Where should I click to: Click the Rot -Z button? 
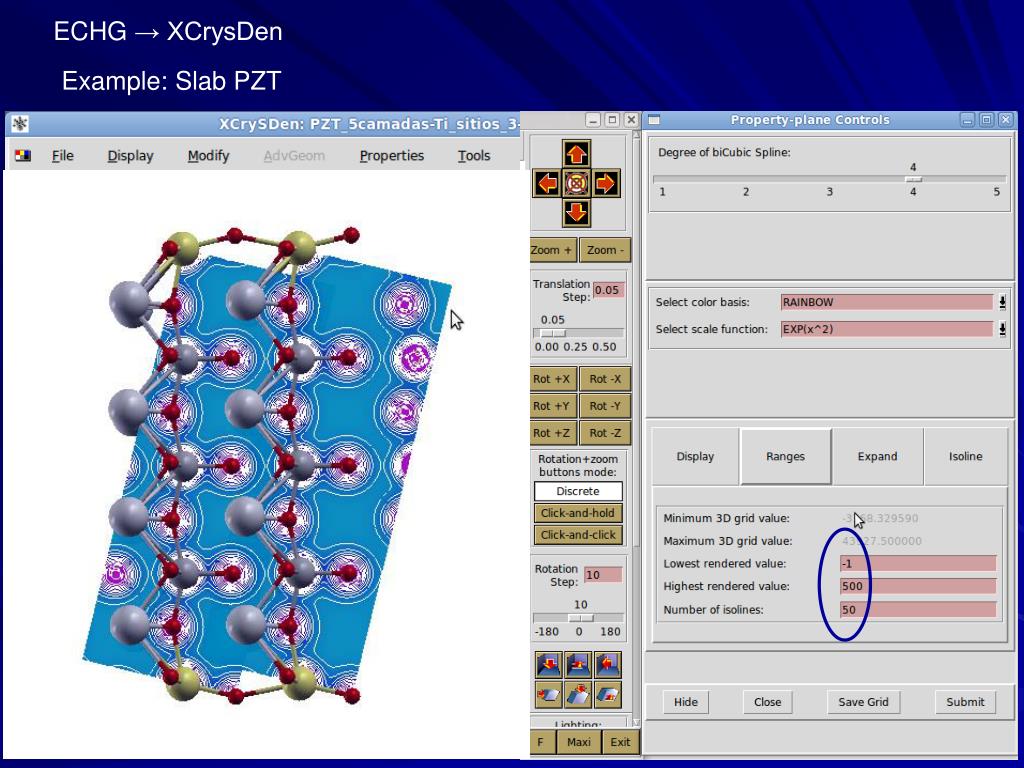(605, 432)
